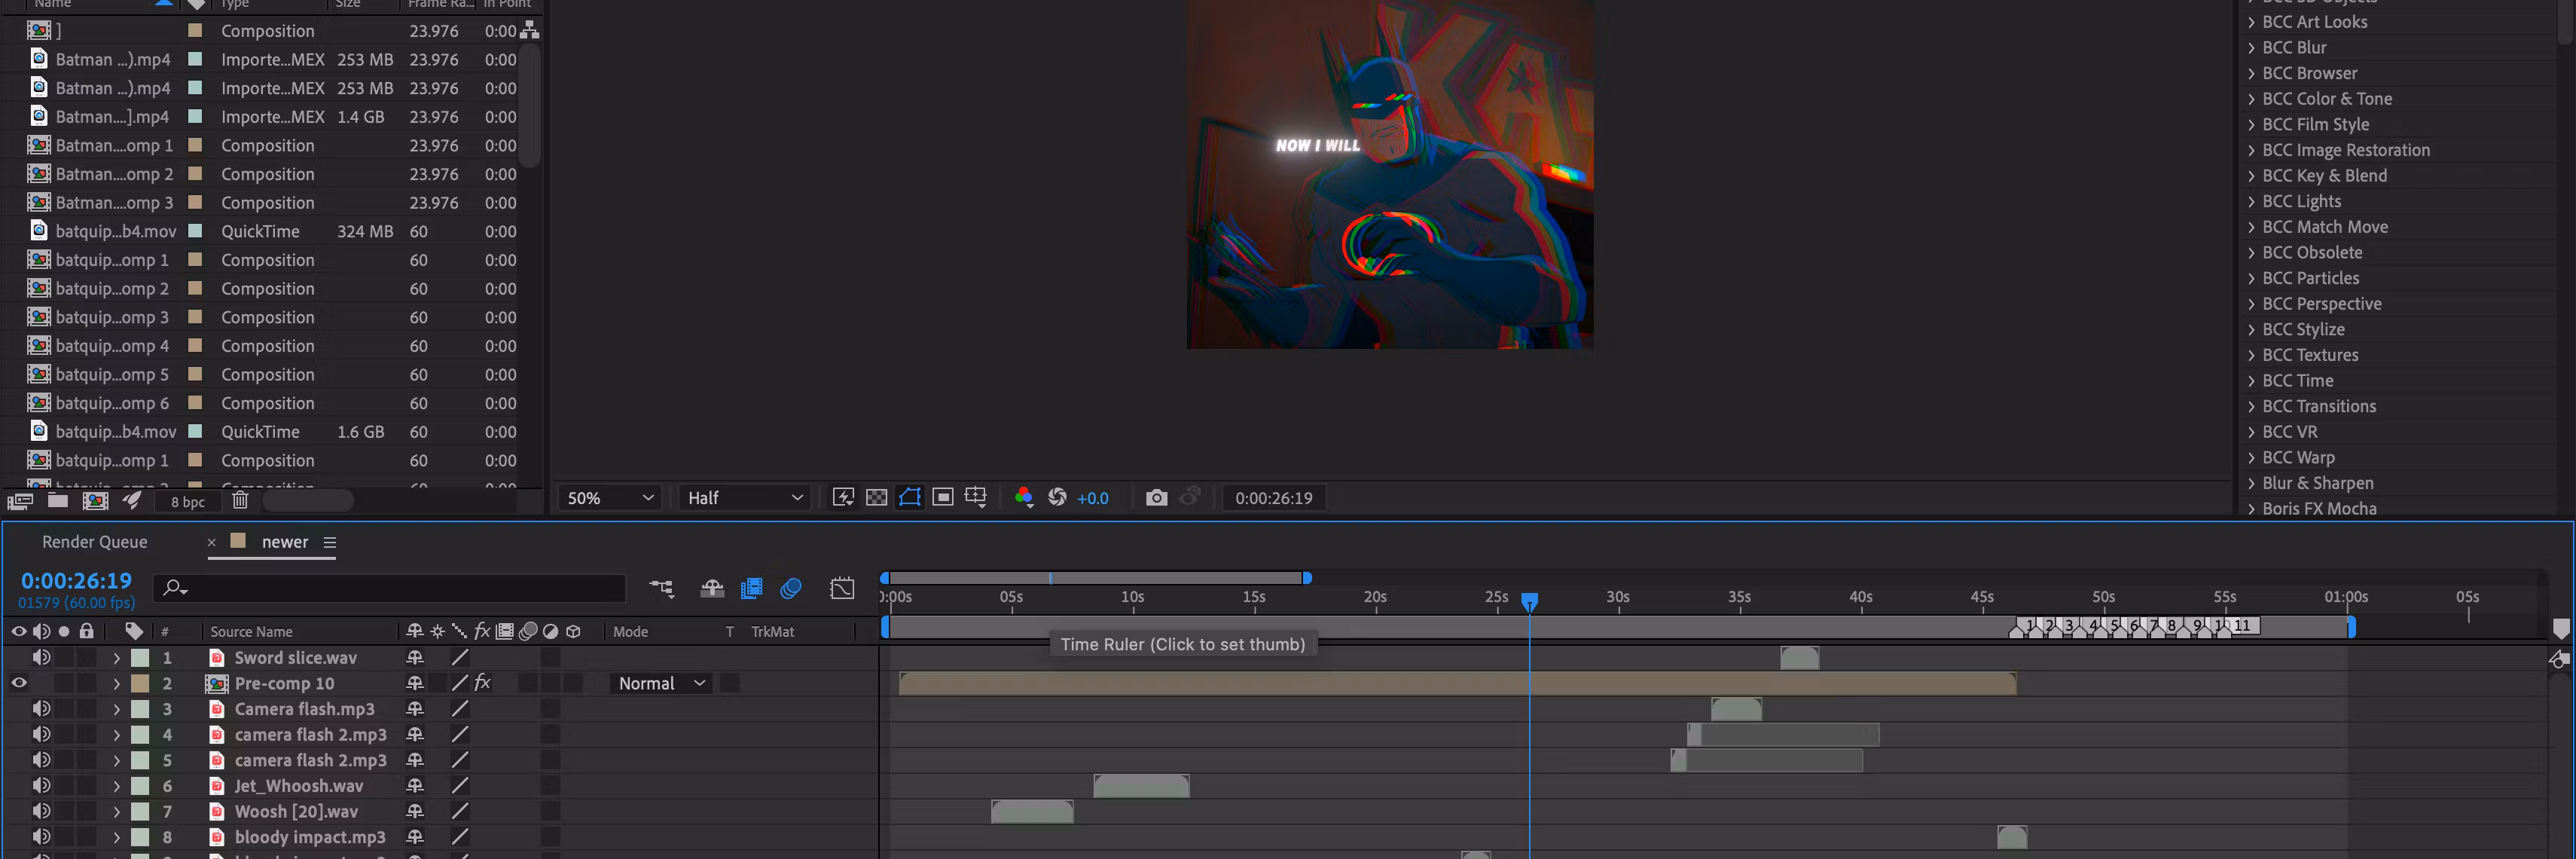This screenshot has height=859, width=2576.
Task: Hide the Pre-comp 10 layer eye
Action: (x=19, y=683)
